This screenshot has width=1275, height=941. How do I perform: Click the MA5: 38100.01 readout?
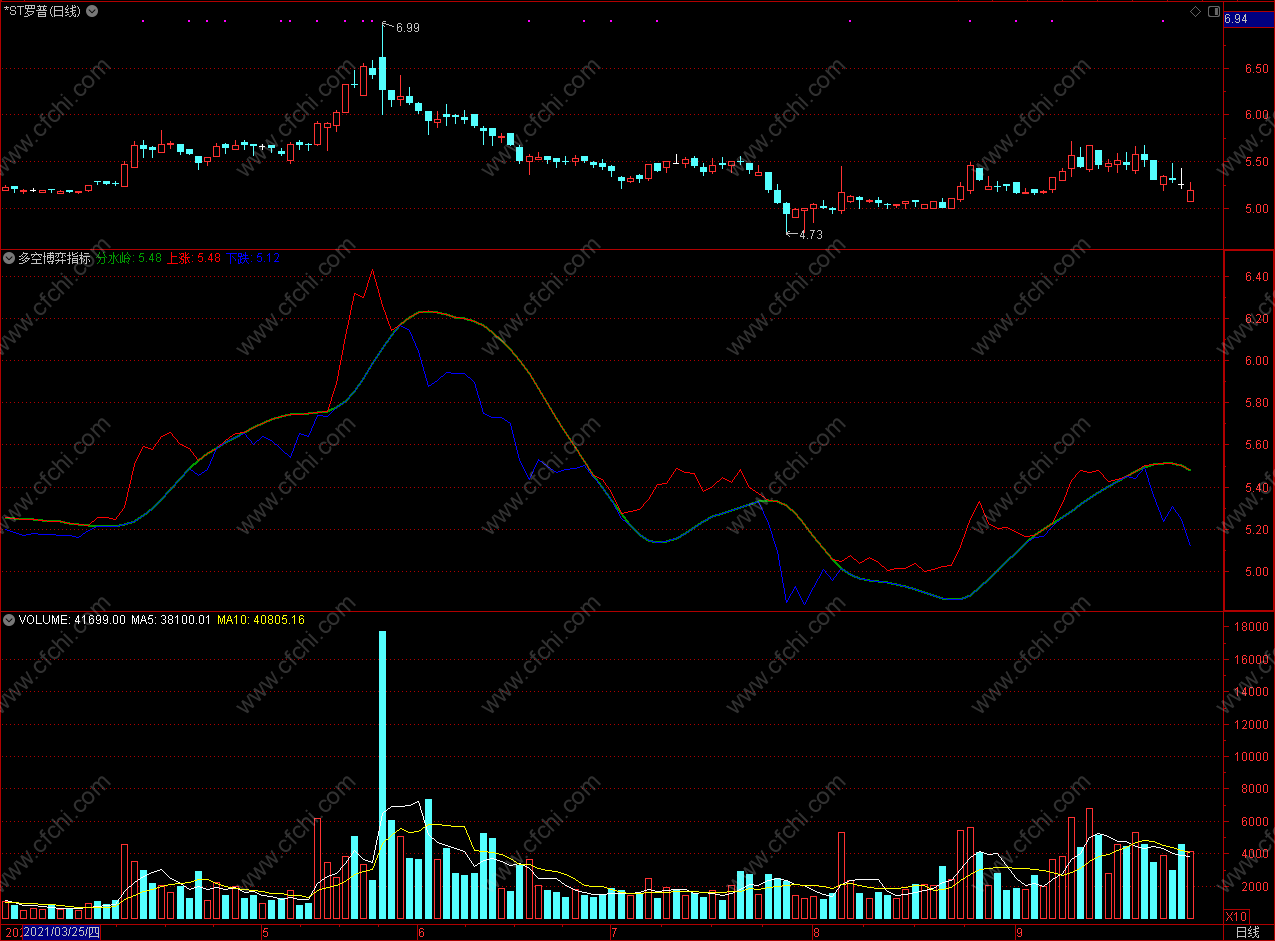pos(171,620)
